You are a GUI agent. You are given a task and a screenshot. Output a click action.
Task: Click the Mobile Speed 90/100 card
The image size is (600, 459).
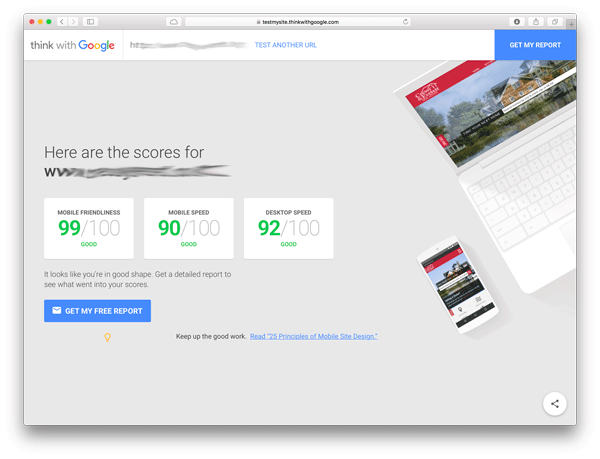189,228
